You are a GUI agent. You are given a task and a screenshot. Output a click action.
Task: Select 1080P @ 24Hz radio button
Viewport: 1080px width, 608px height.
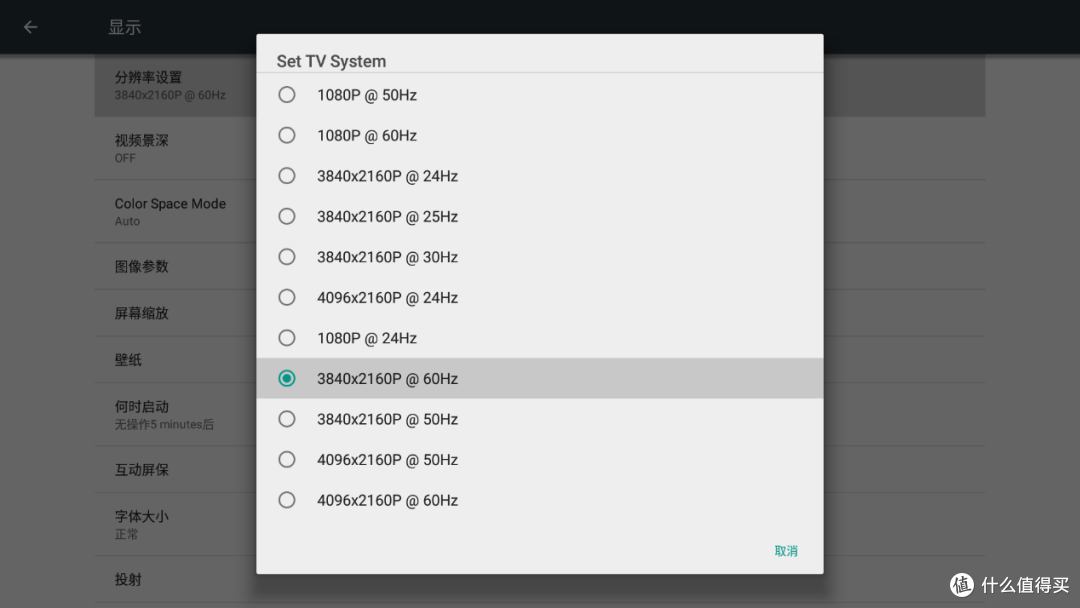pos(539,338)
